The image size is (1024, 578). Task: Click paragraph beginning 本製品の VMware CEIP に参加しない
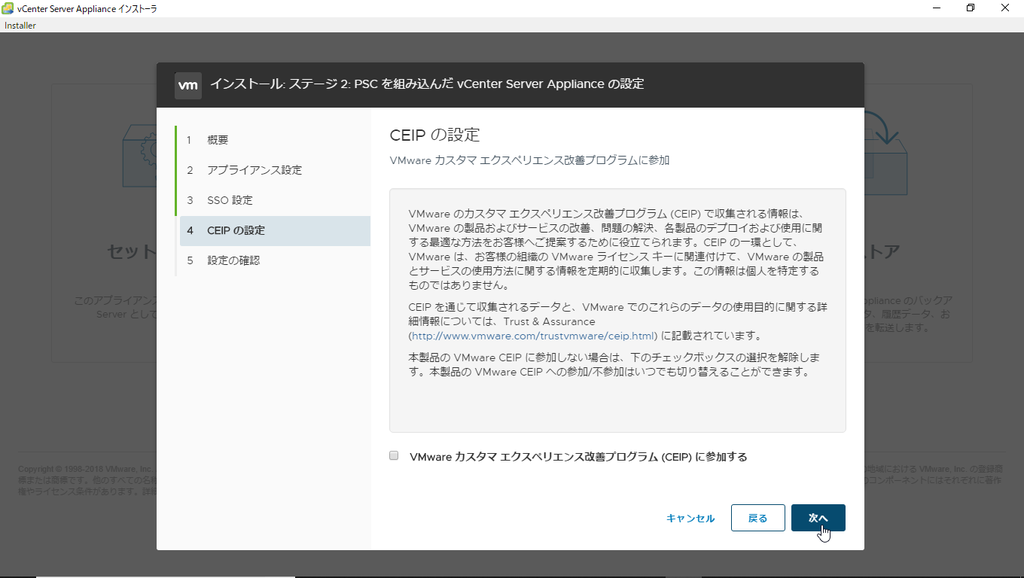coord(614,364)
